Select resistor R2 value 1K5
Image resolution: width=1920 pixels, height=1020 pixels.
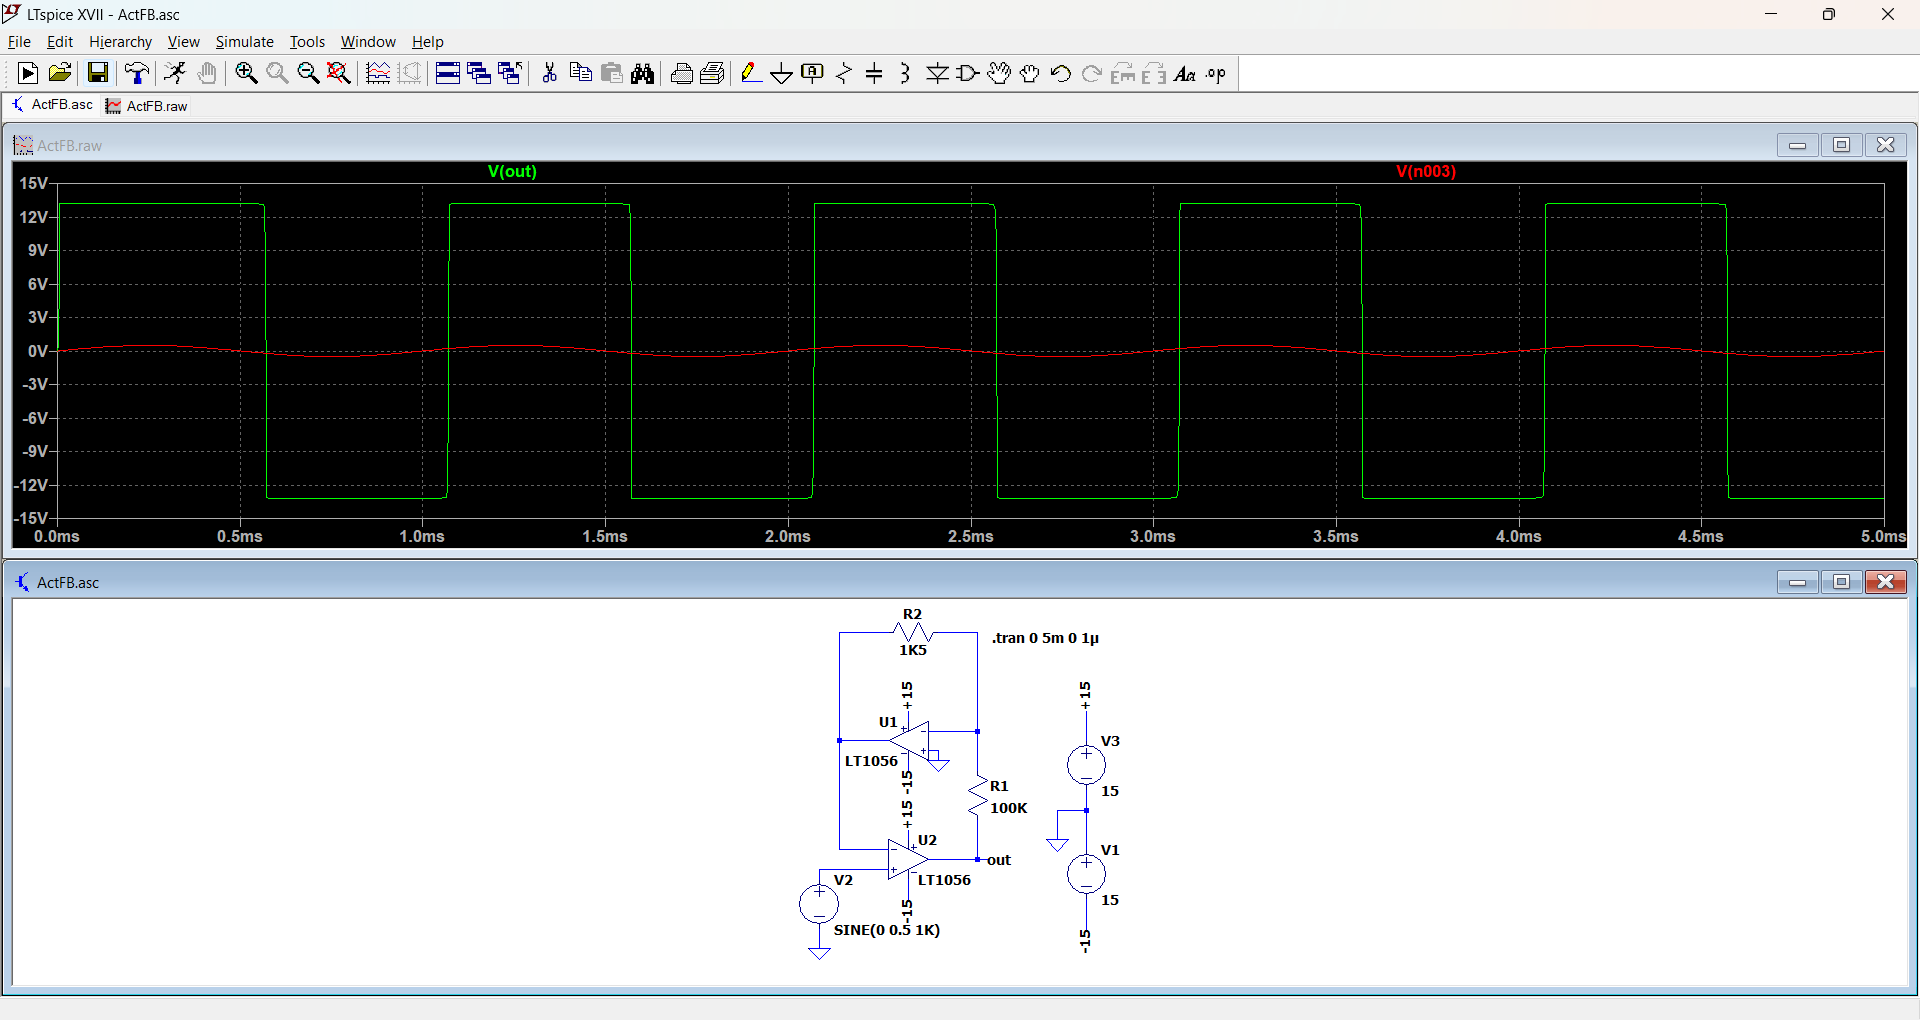[x=913, y=650]
